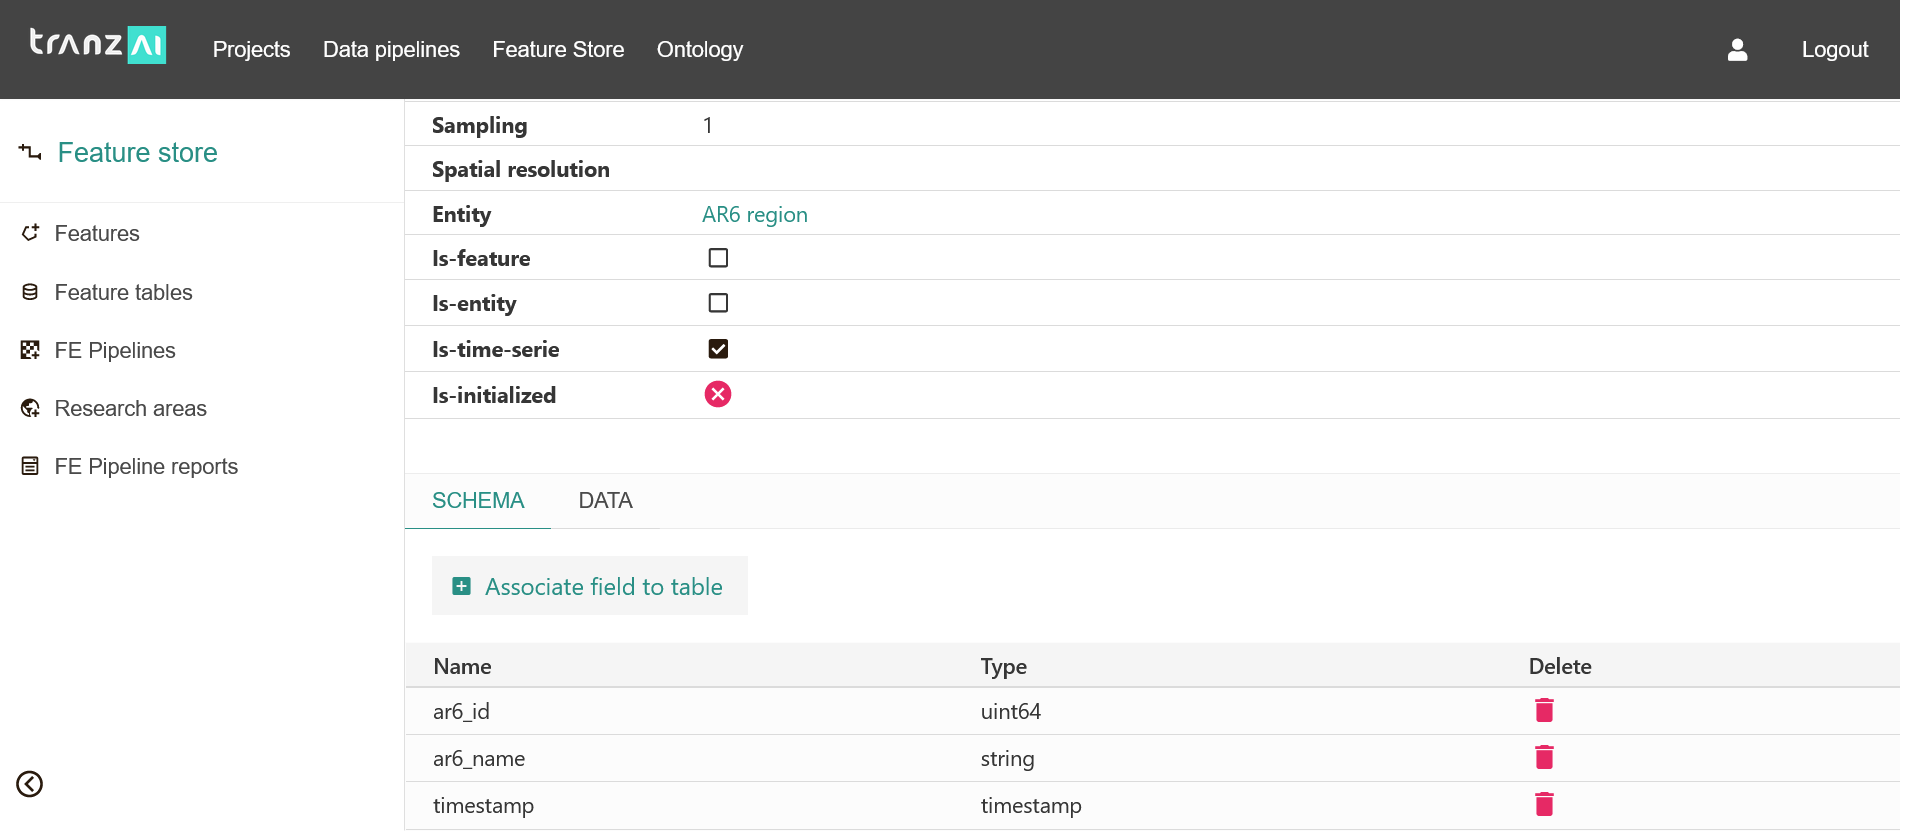The width and height of the screenshot is (1919, 838).
Task: Go to Features in the sidebar
Action: 97,233
